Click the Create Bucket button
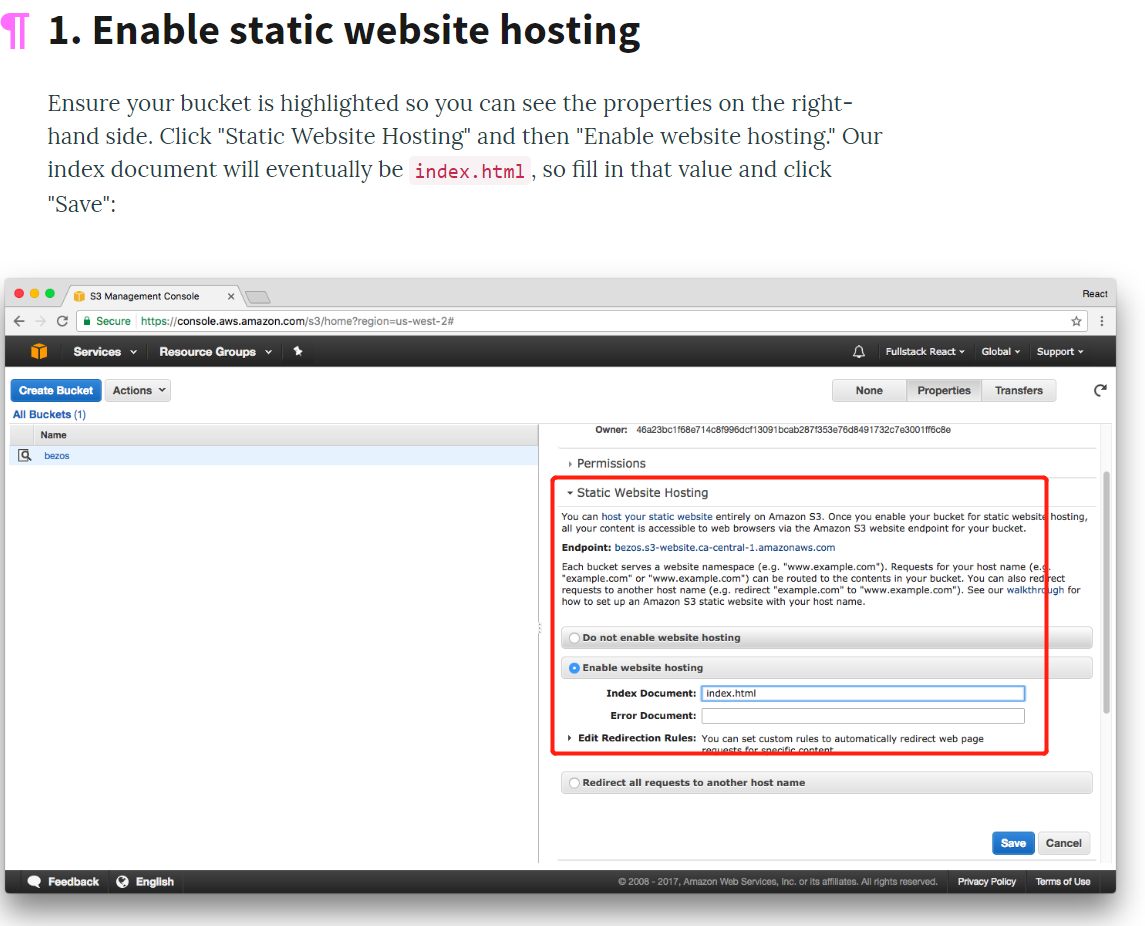 pyautogui.click(x=56, y=391)
